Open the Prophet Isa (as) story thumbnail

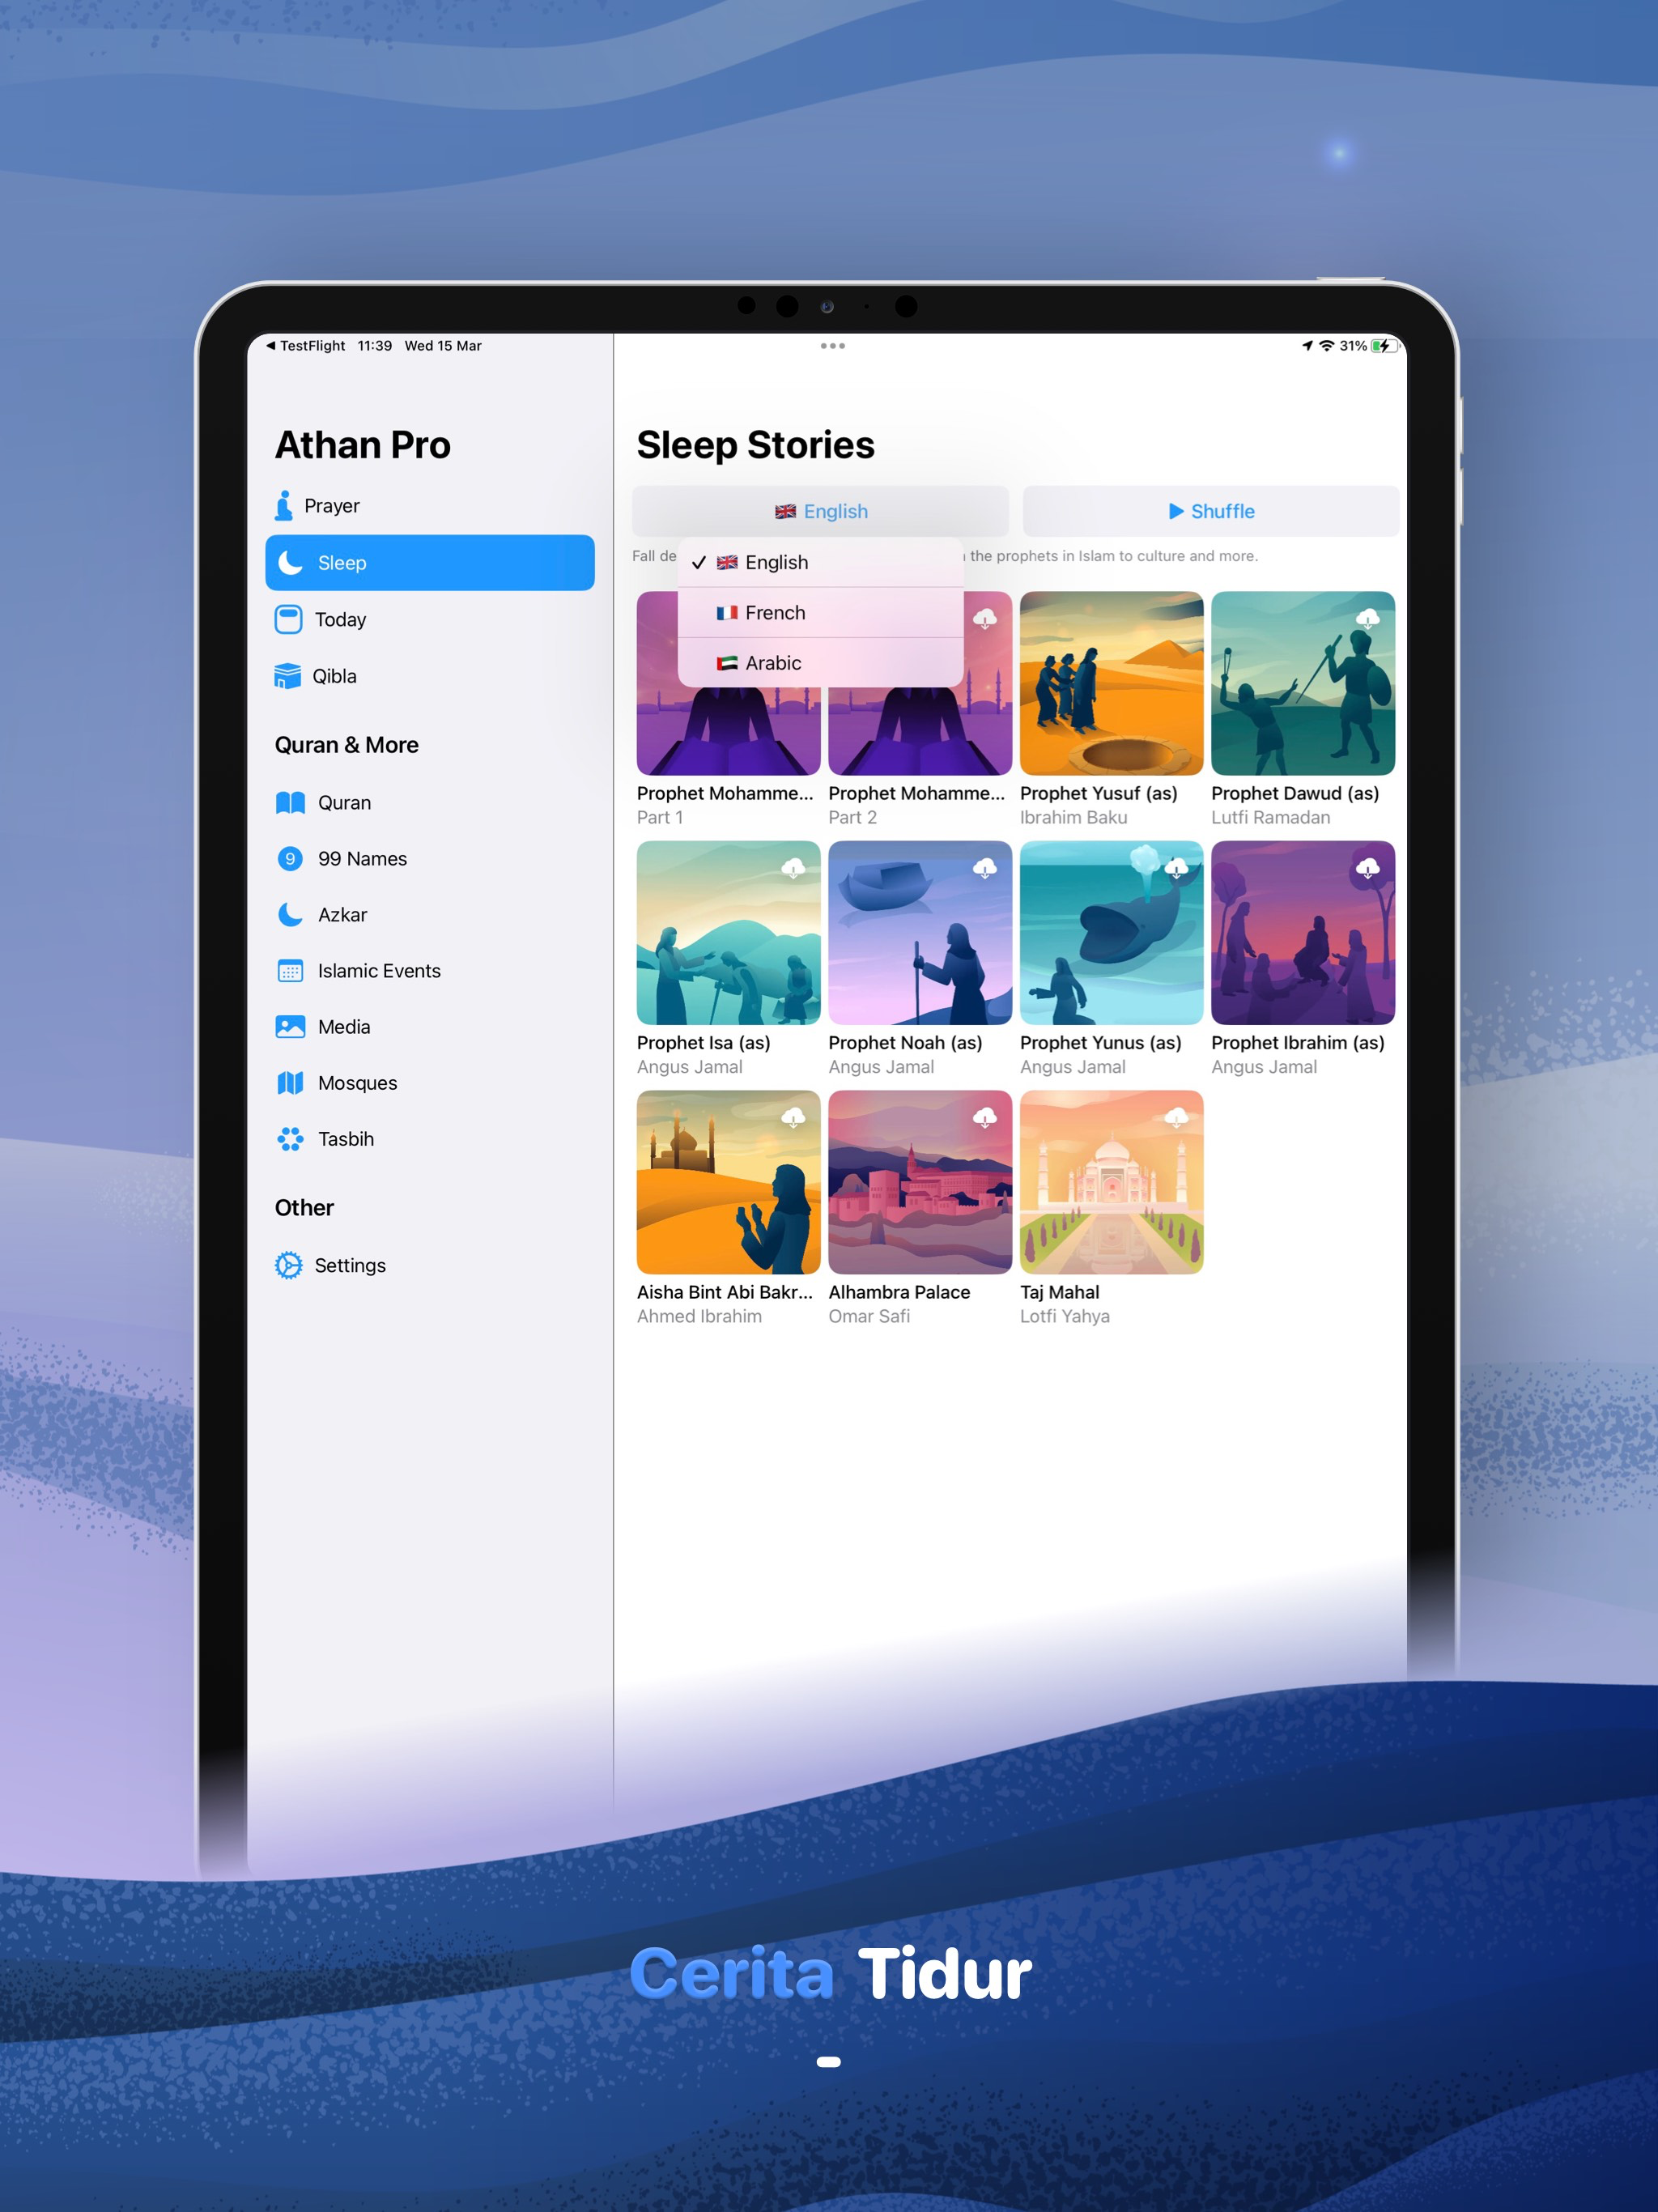coord(728,932)
